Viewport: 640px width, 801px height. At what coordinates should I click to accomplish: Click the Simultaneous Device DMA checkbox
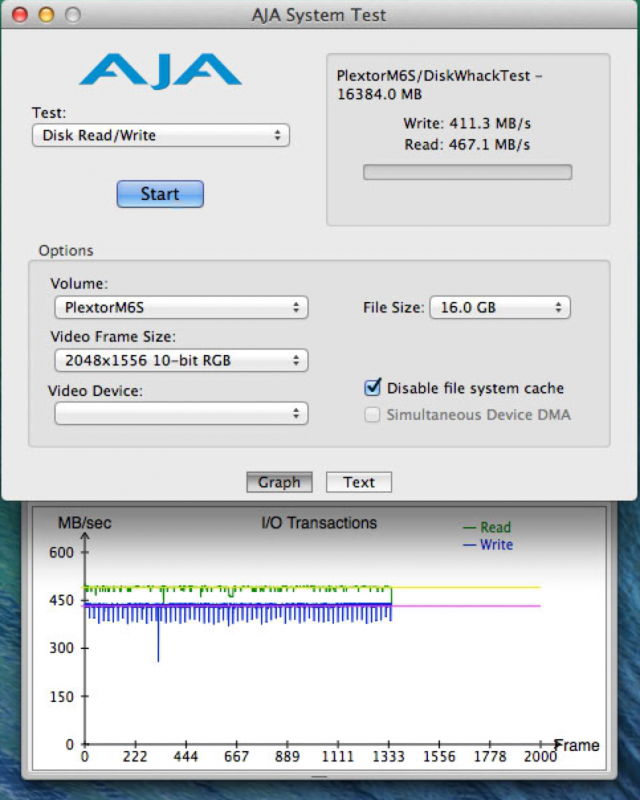pos(372,414)
